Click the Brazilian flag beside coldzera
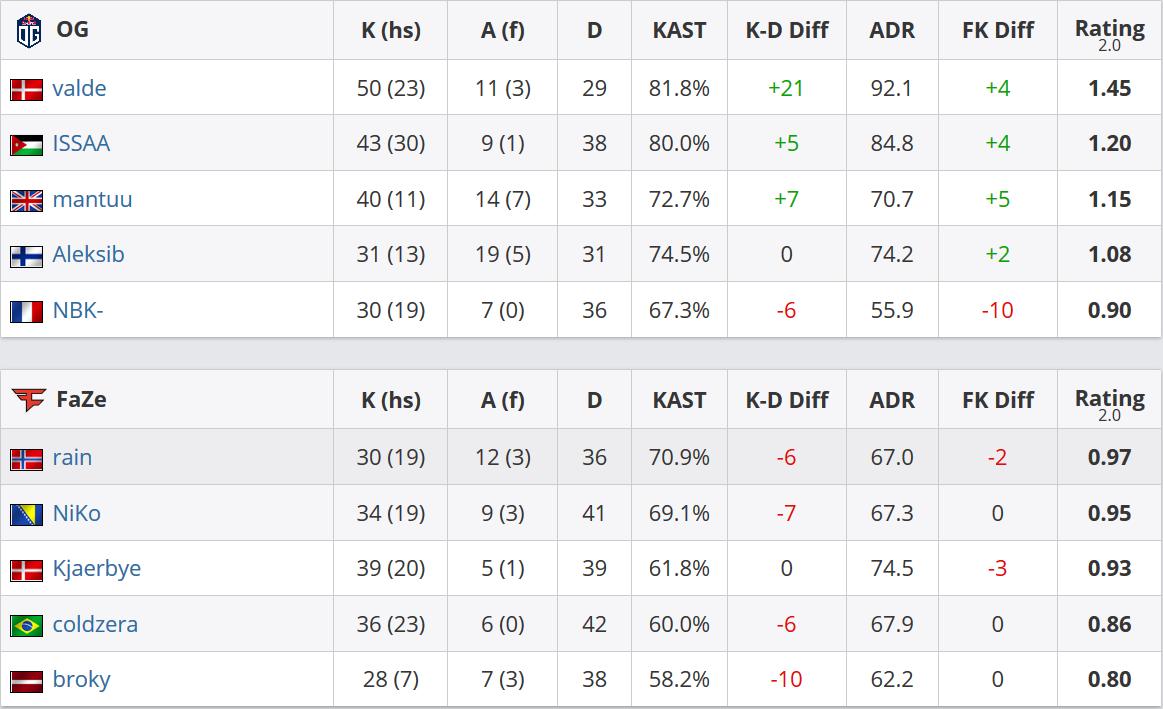The width and height of the screenshot is (1163, 709). (26, 625)
